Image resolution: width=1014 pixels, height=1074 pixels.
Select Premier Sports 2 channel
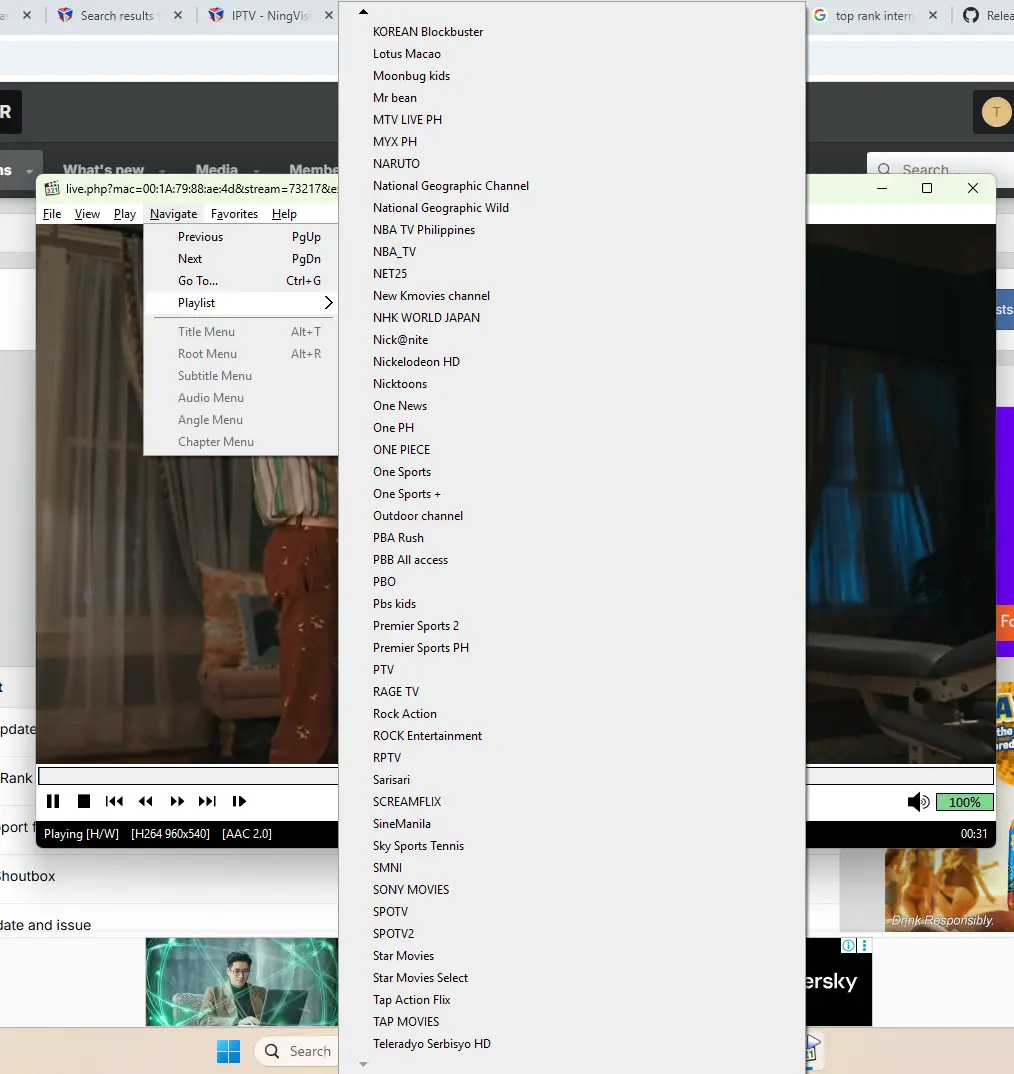pos(416,625)
